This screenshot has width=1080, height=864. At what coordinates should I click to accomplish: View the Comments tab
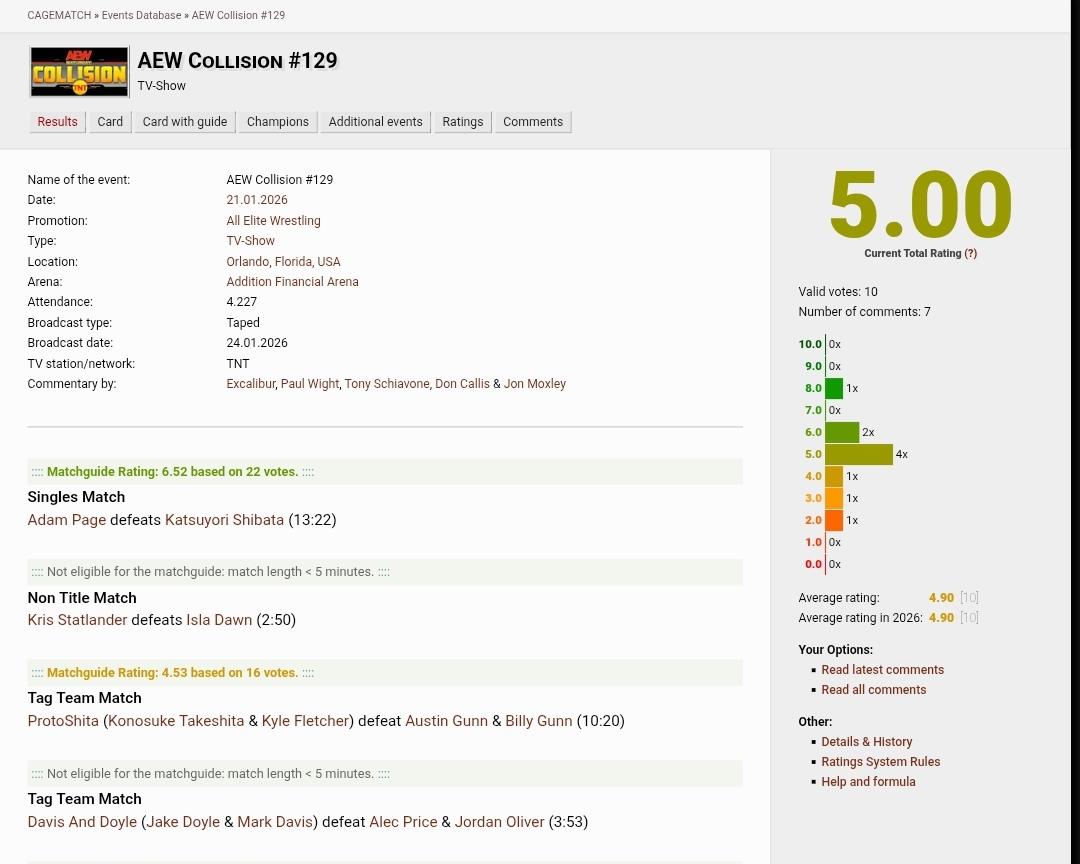(x=533, y=122)
